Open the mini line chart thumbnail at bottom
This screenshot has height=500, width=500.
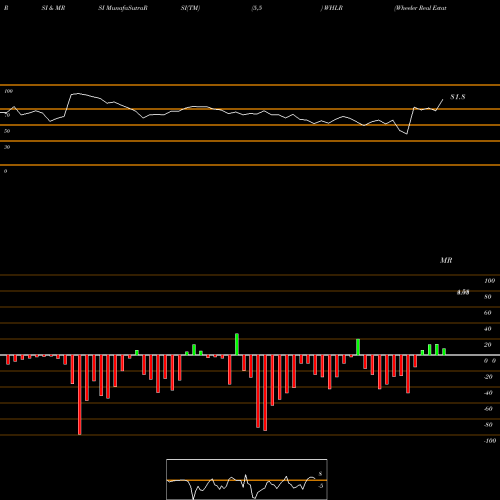(x=247, y=479)
